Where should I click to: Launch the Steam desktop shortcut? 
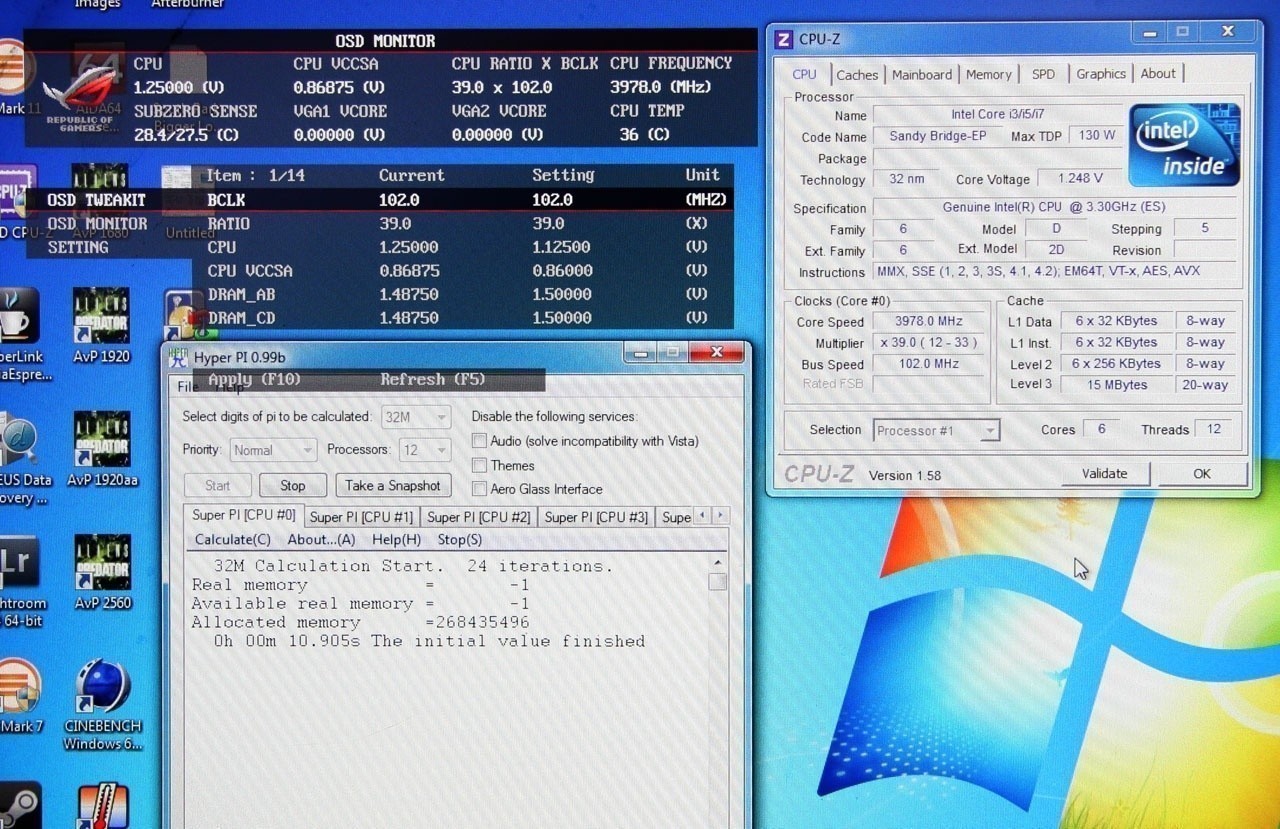pyautogui.click(x=18, y=805)
